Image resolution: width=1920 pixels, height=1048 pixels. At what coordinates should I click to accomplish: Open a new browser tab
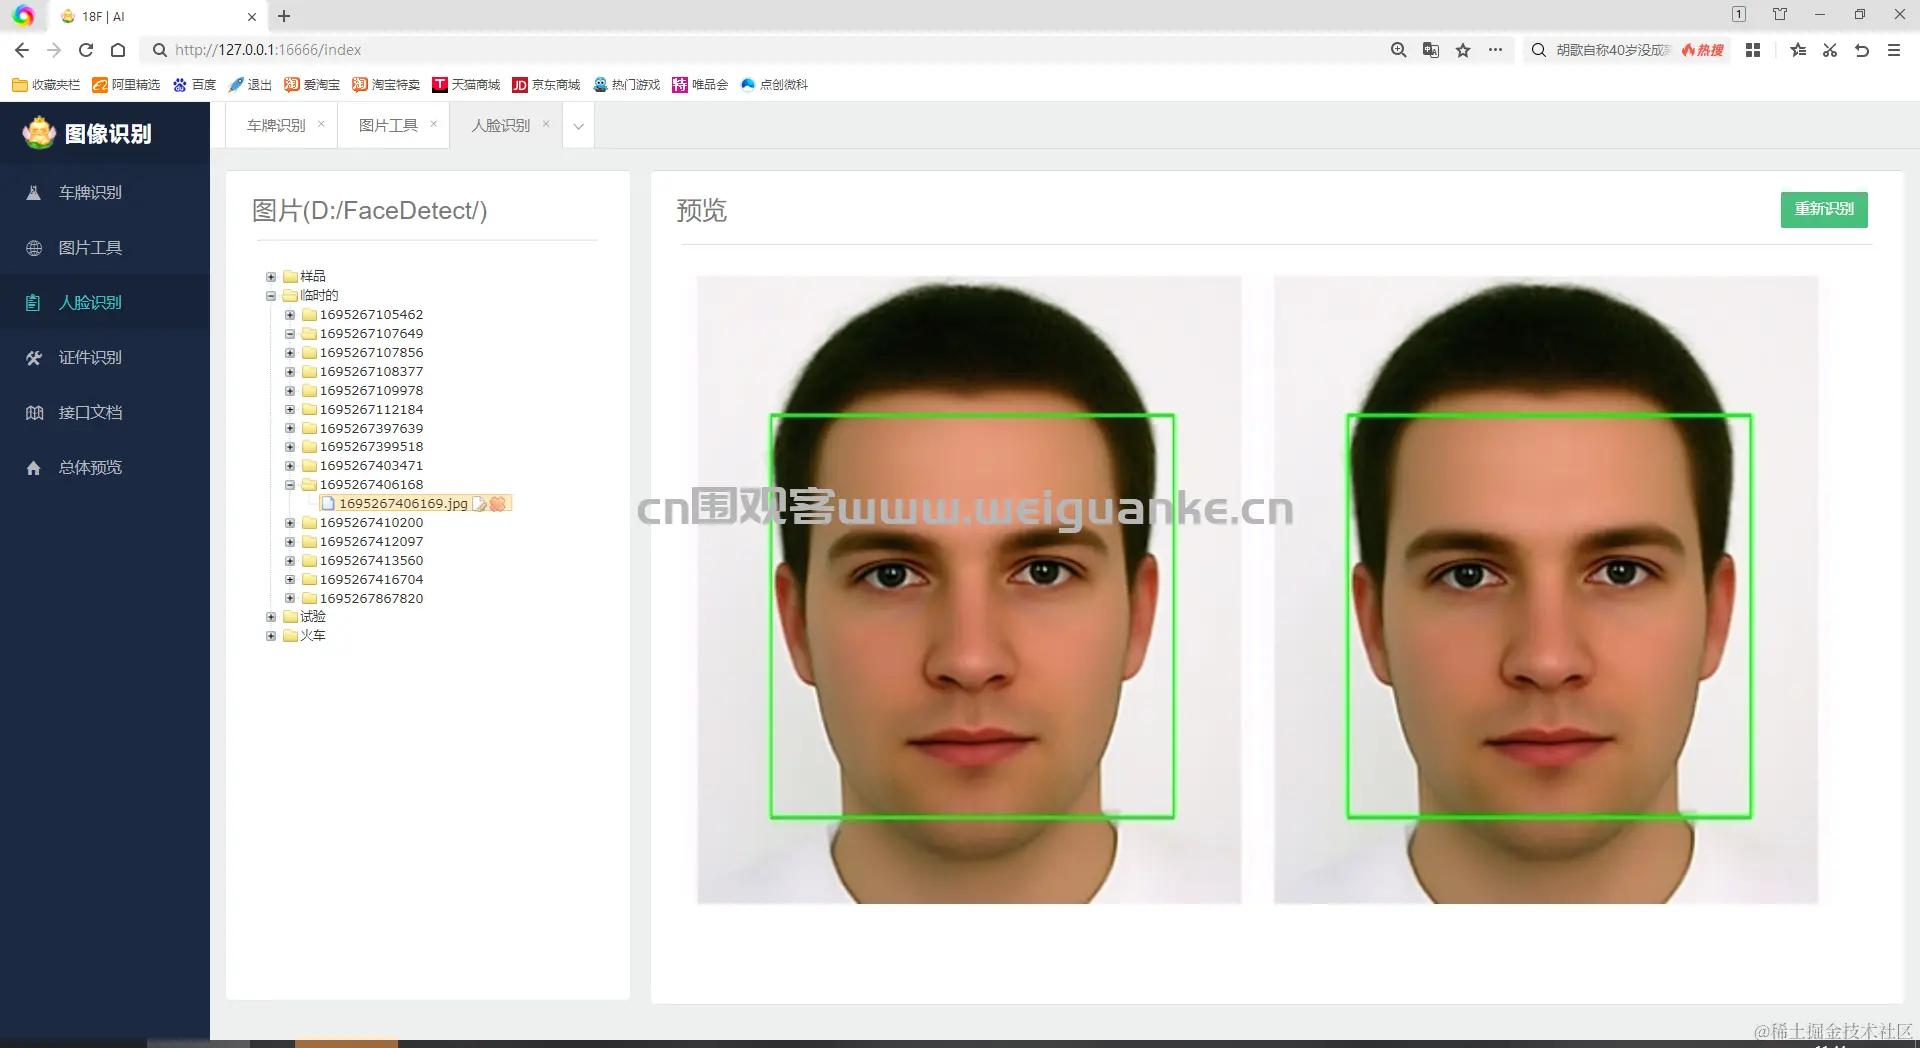[x=284, y=16]
